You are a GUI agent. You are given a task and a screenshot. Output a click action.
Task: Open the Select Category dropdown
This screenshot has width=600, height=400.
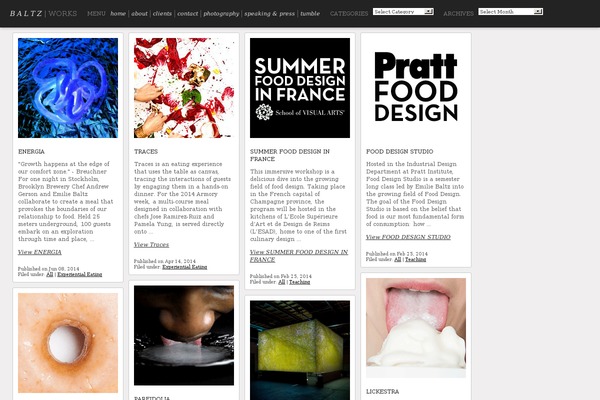(x=403, y=12)
